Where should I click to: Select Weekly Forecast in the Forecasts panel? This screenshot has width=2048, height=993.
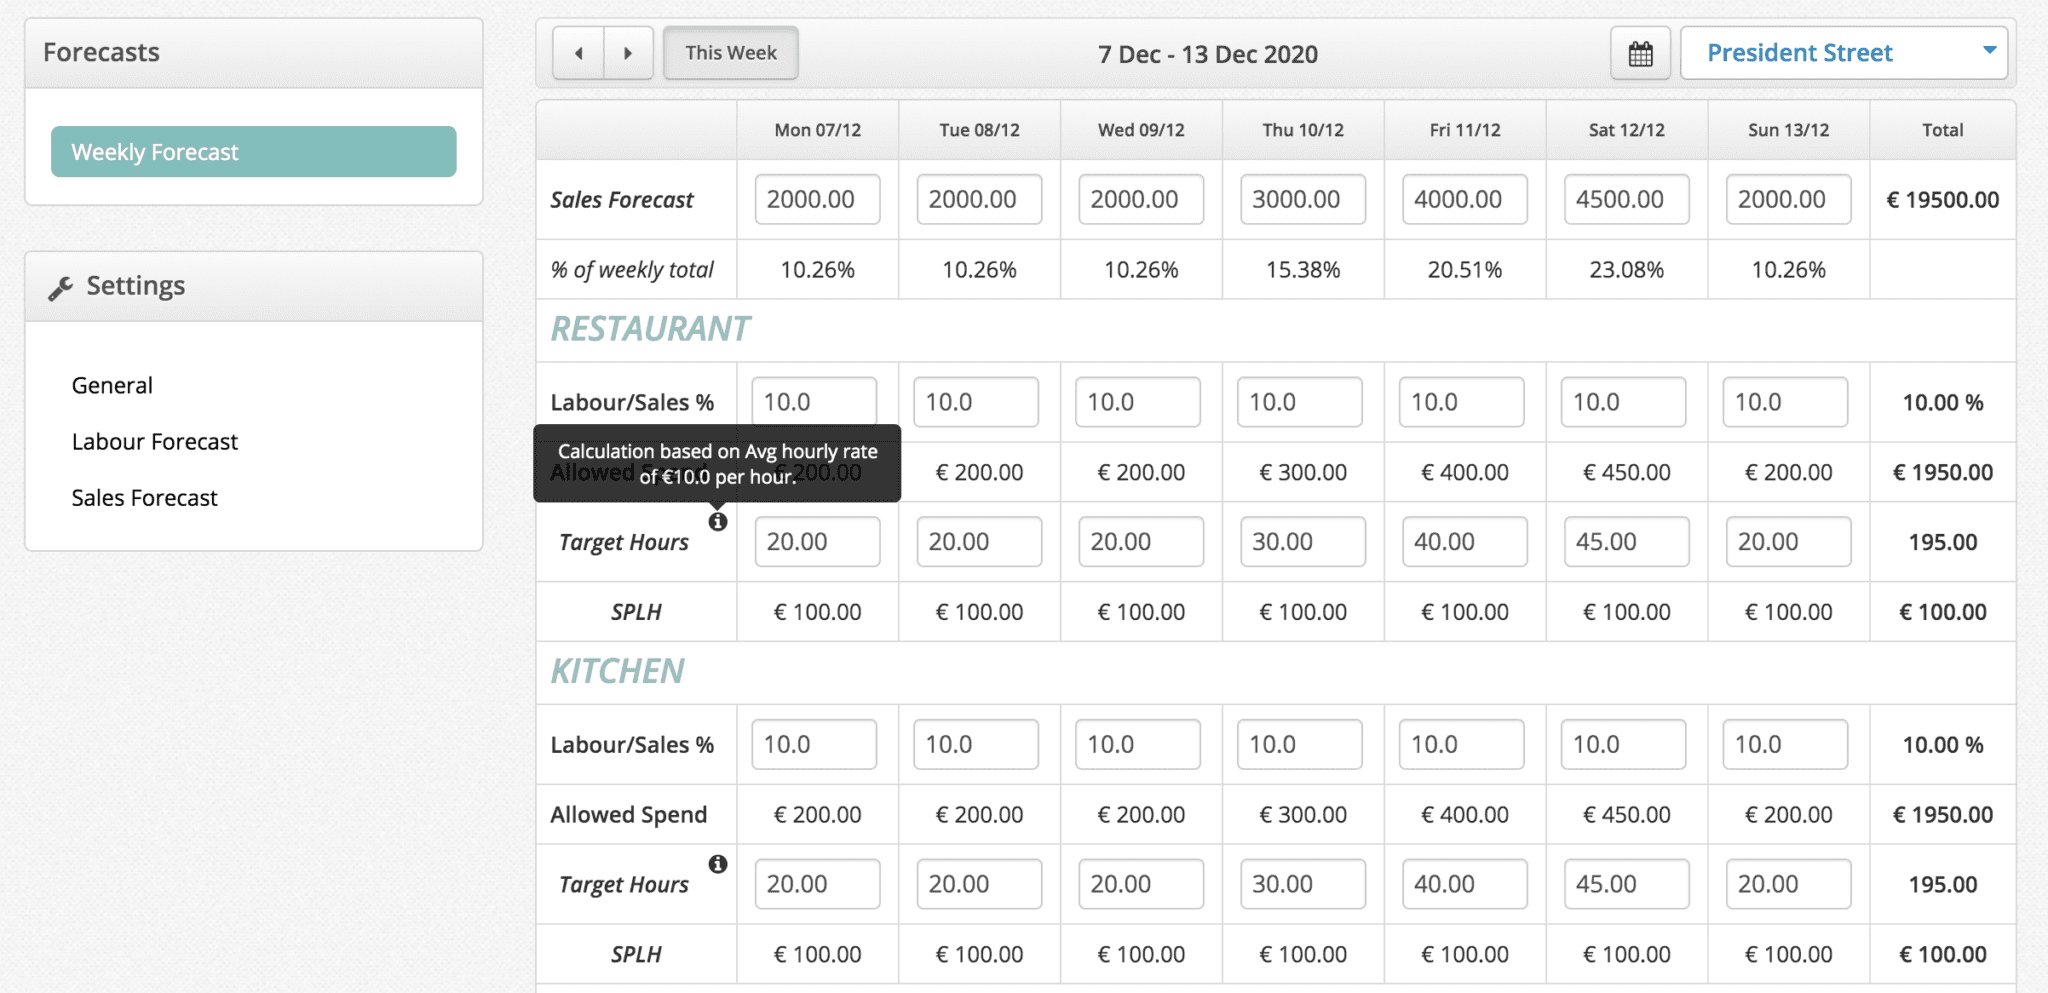(254, 152)
